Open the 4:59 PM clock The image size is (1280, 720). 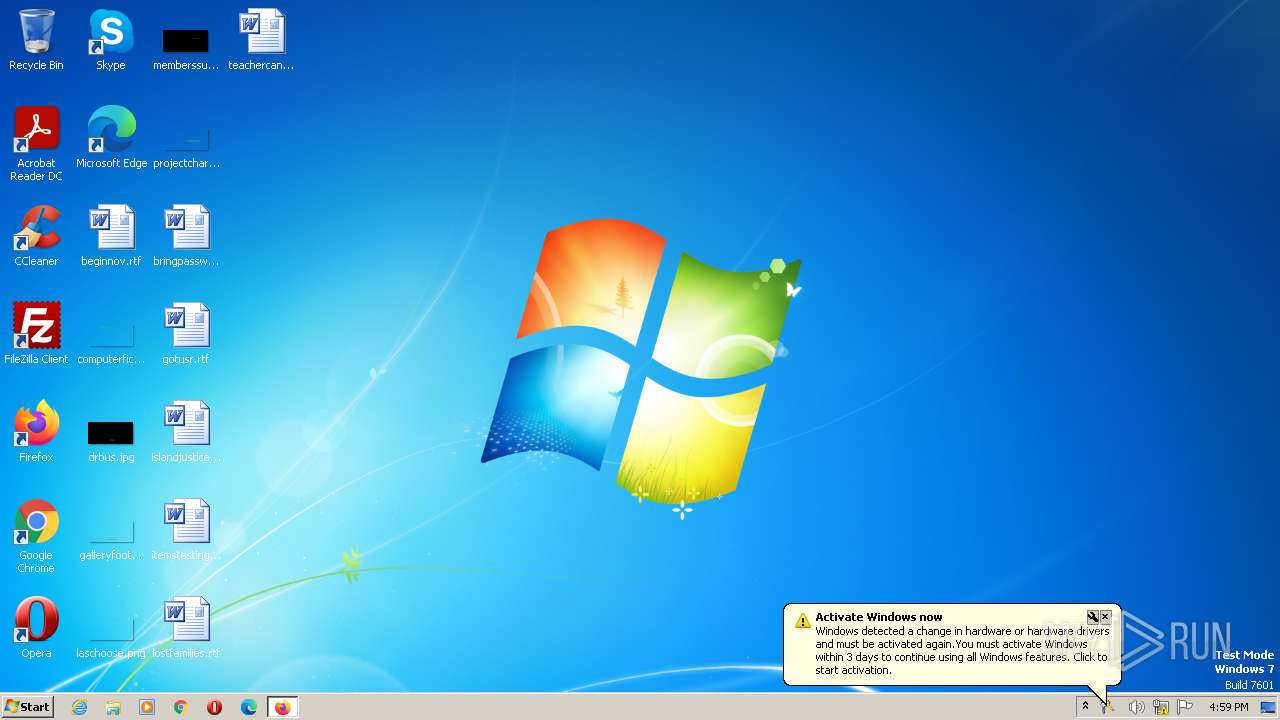[1228, 707]
